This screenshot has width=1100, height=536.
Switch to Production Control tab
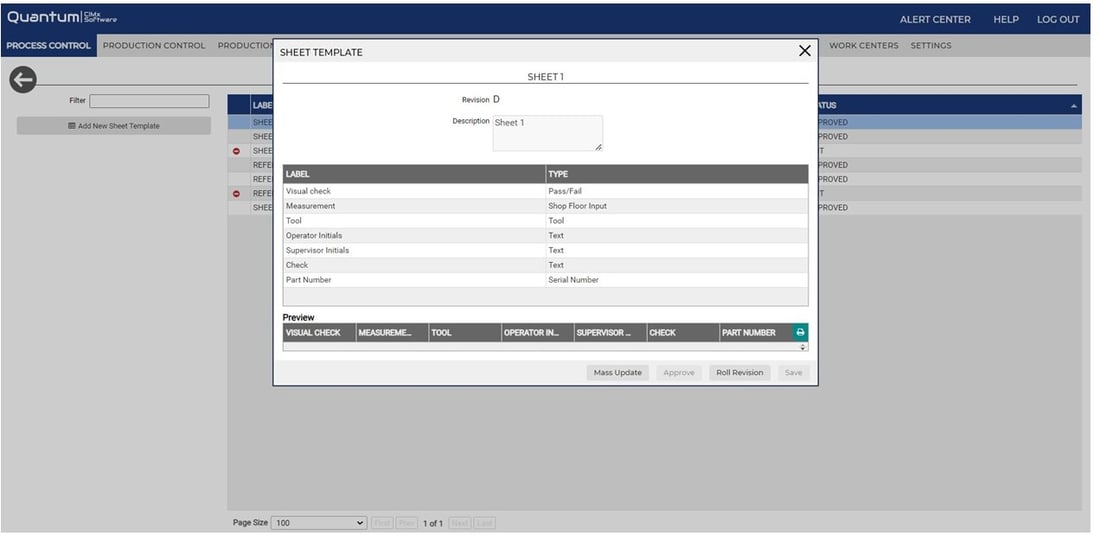coord(154,45)
